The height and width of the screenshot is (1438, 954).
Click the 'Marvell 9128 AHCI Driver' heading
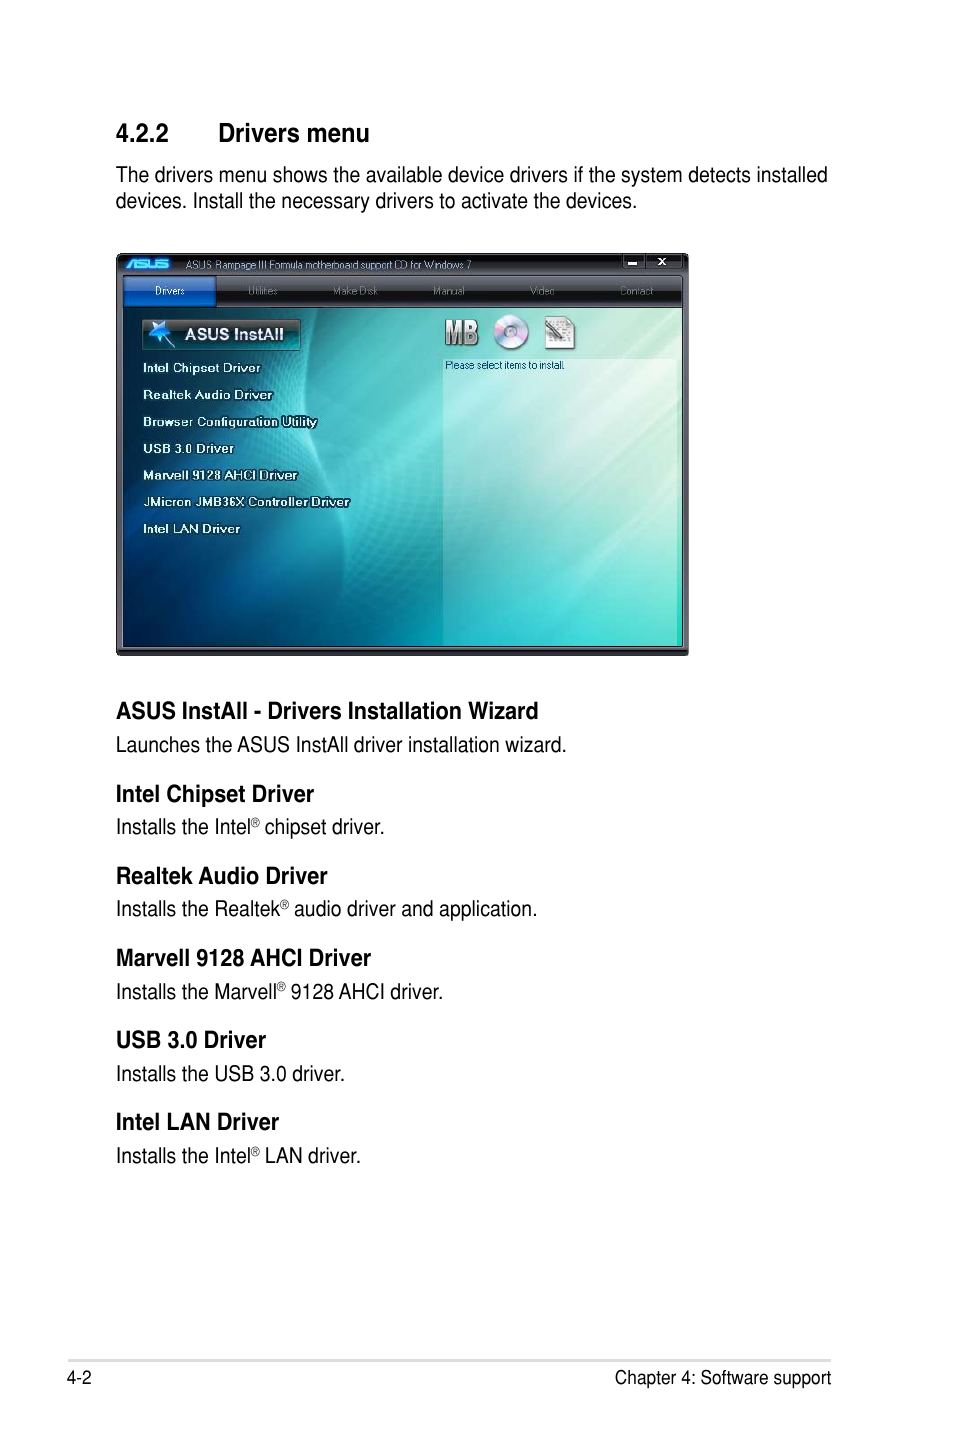(x=243, y=958)
